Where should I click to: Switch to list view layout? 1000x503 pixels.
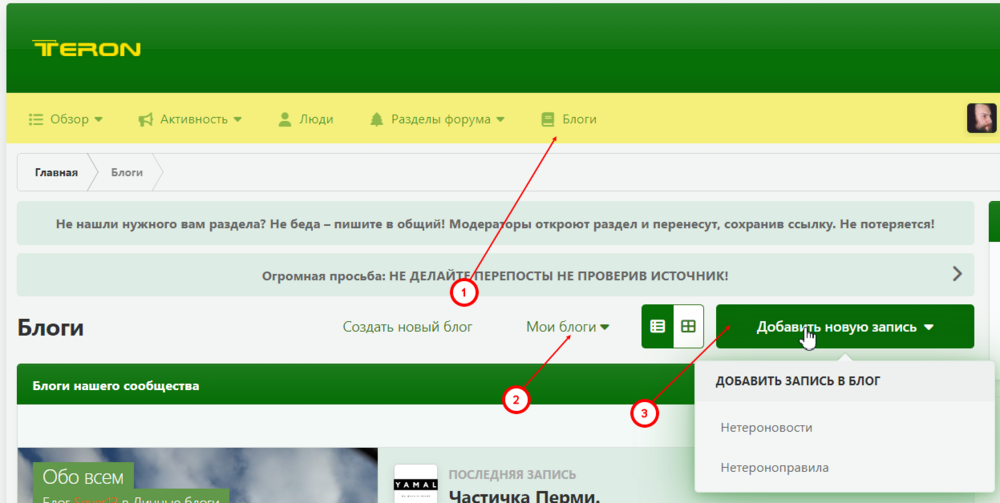[x=658, y=326]
